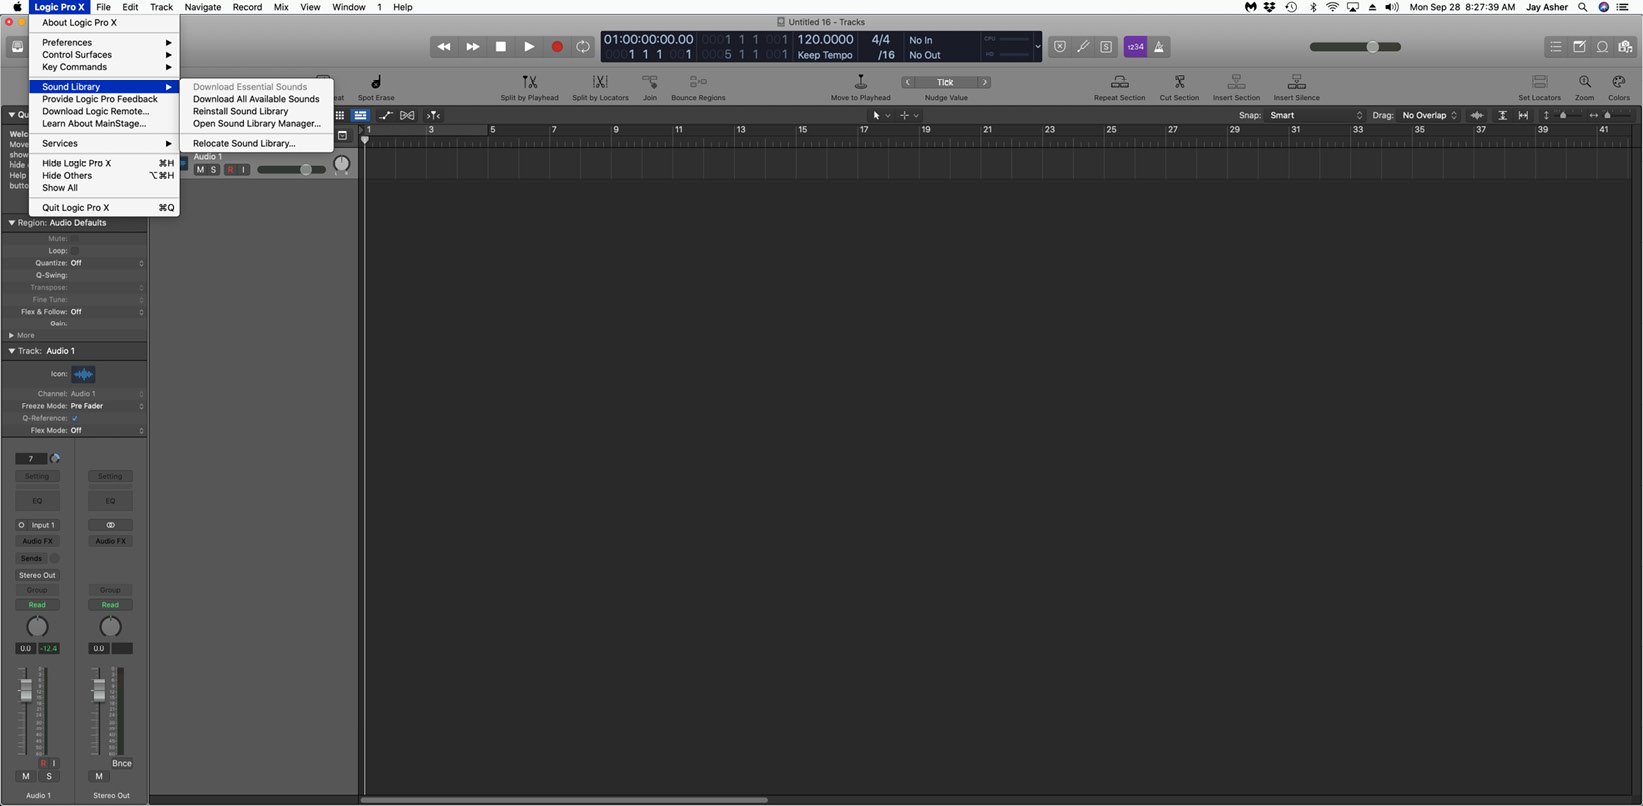The width and height of the screenshot is (1643, 806).
Task: Open the Drag mode No Overlap dropdown
Action: click(1430, 115)
